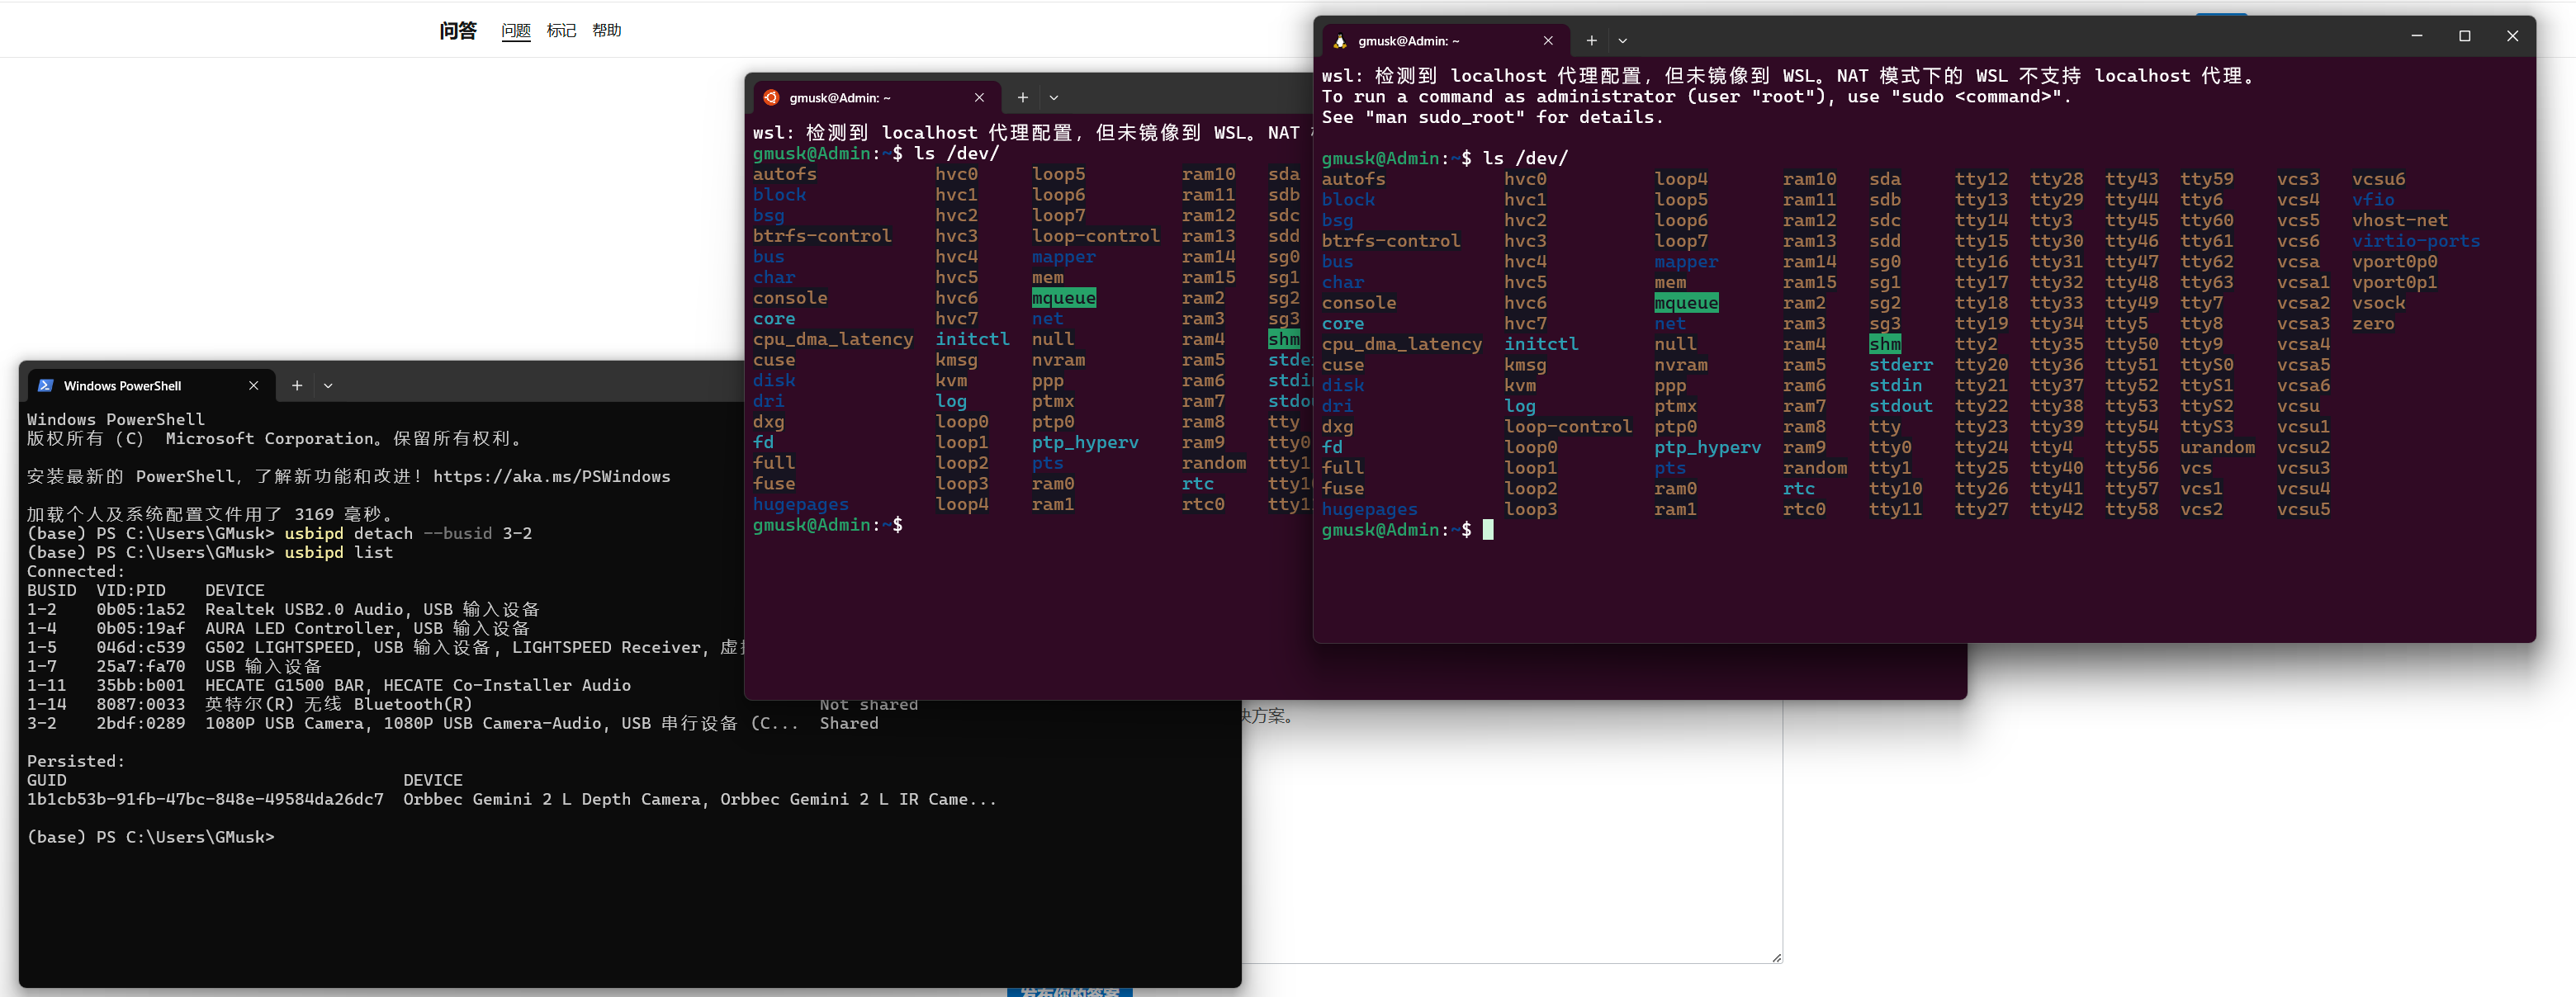Click the PowerShell icon in tab
The height and width of the screenshot is (997, 2576).
[45, 385]
